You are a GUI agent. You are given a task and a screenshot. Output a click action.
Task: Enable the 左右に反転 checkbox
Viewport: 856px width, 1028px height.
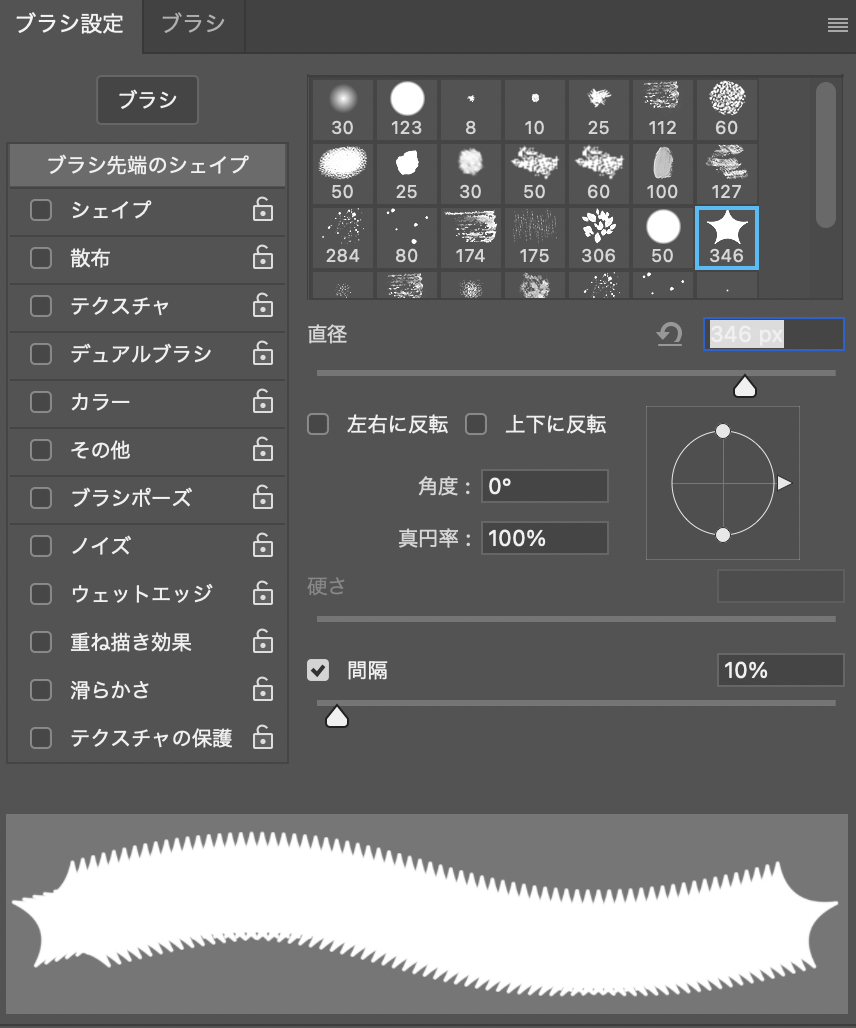(x=318, y=425)
